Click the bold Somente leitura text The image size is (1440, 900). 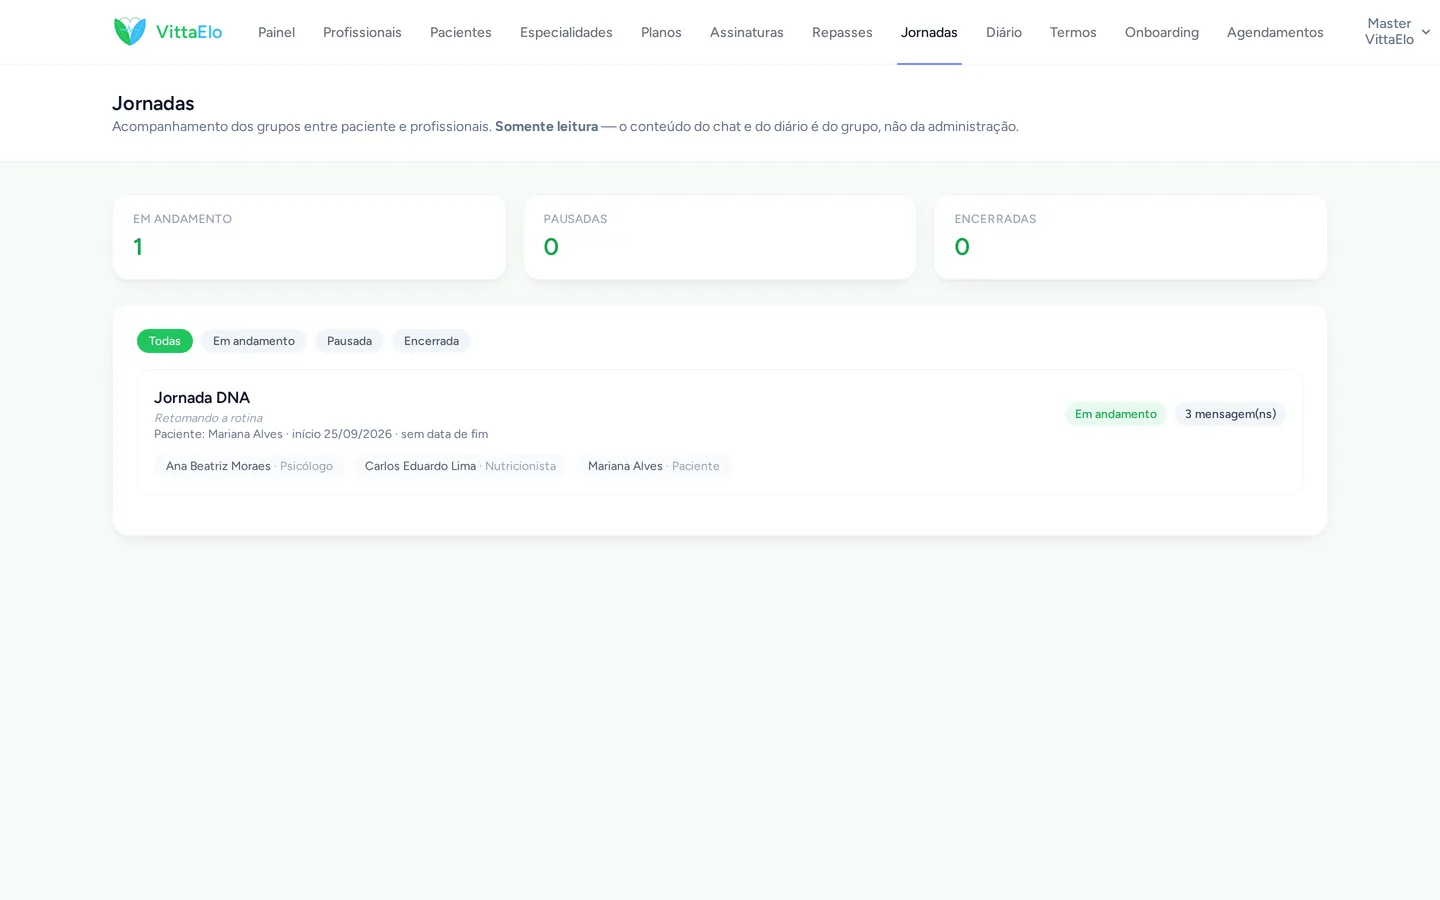tap(546, 126)
